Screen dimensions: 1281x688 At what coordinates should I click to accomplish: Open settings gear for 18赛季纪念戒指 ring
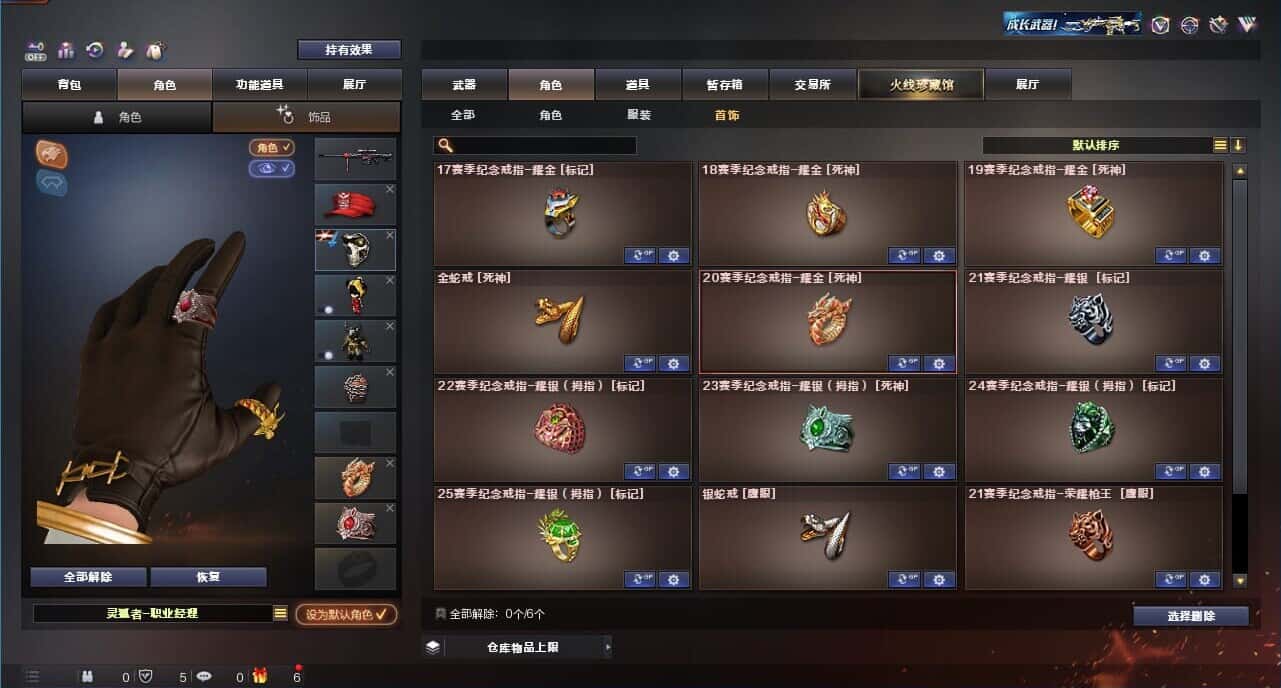point(939,255)
